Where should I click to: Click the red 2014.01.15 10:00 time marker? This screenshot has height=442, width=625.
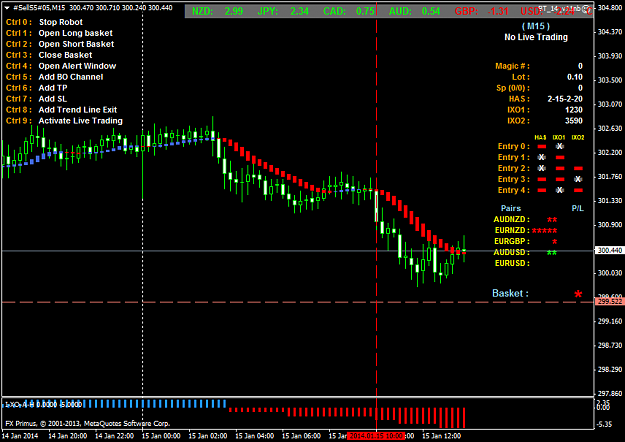tap(376, 436)
